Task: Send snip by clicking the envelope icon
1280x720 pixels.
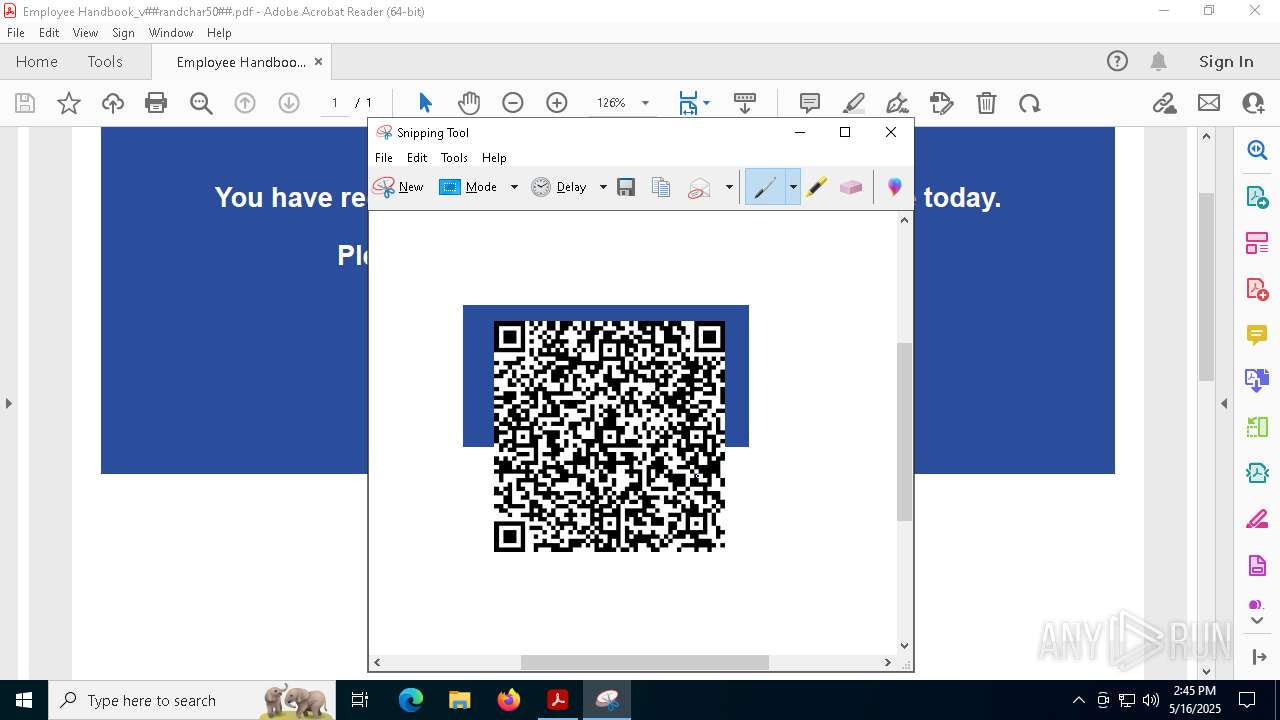Action: tap(700, 187)
